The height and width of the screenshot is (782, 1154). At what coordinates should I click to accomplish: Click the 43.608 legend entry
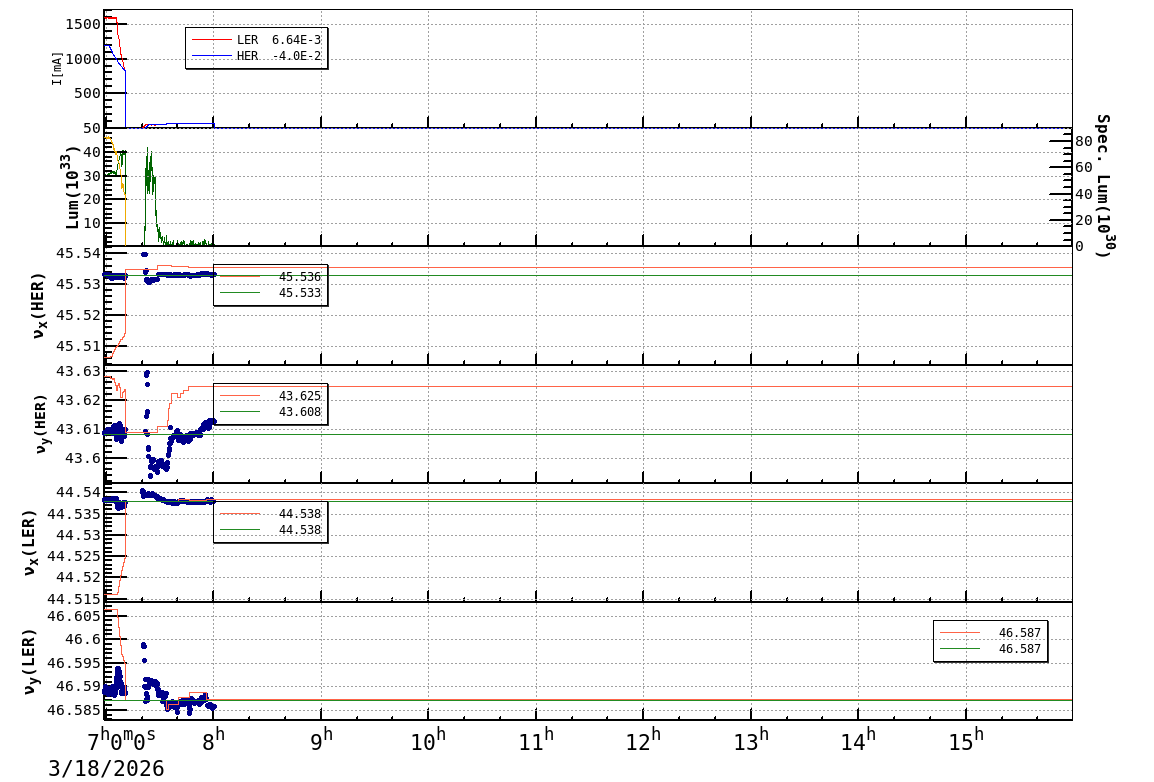pos(270,412)
